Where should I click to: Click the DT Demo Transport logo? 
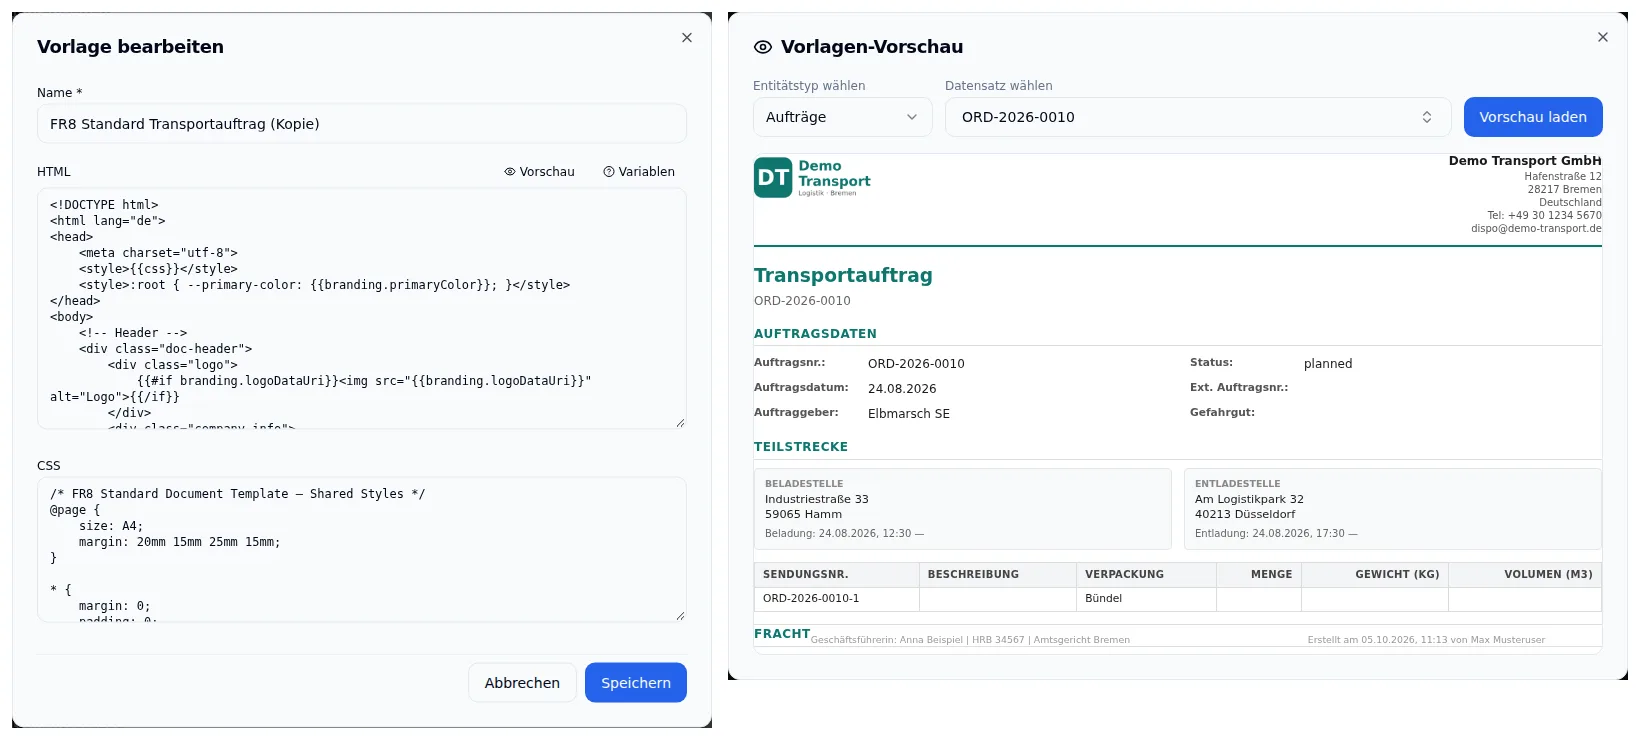[812, 178]
